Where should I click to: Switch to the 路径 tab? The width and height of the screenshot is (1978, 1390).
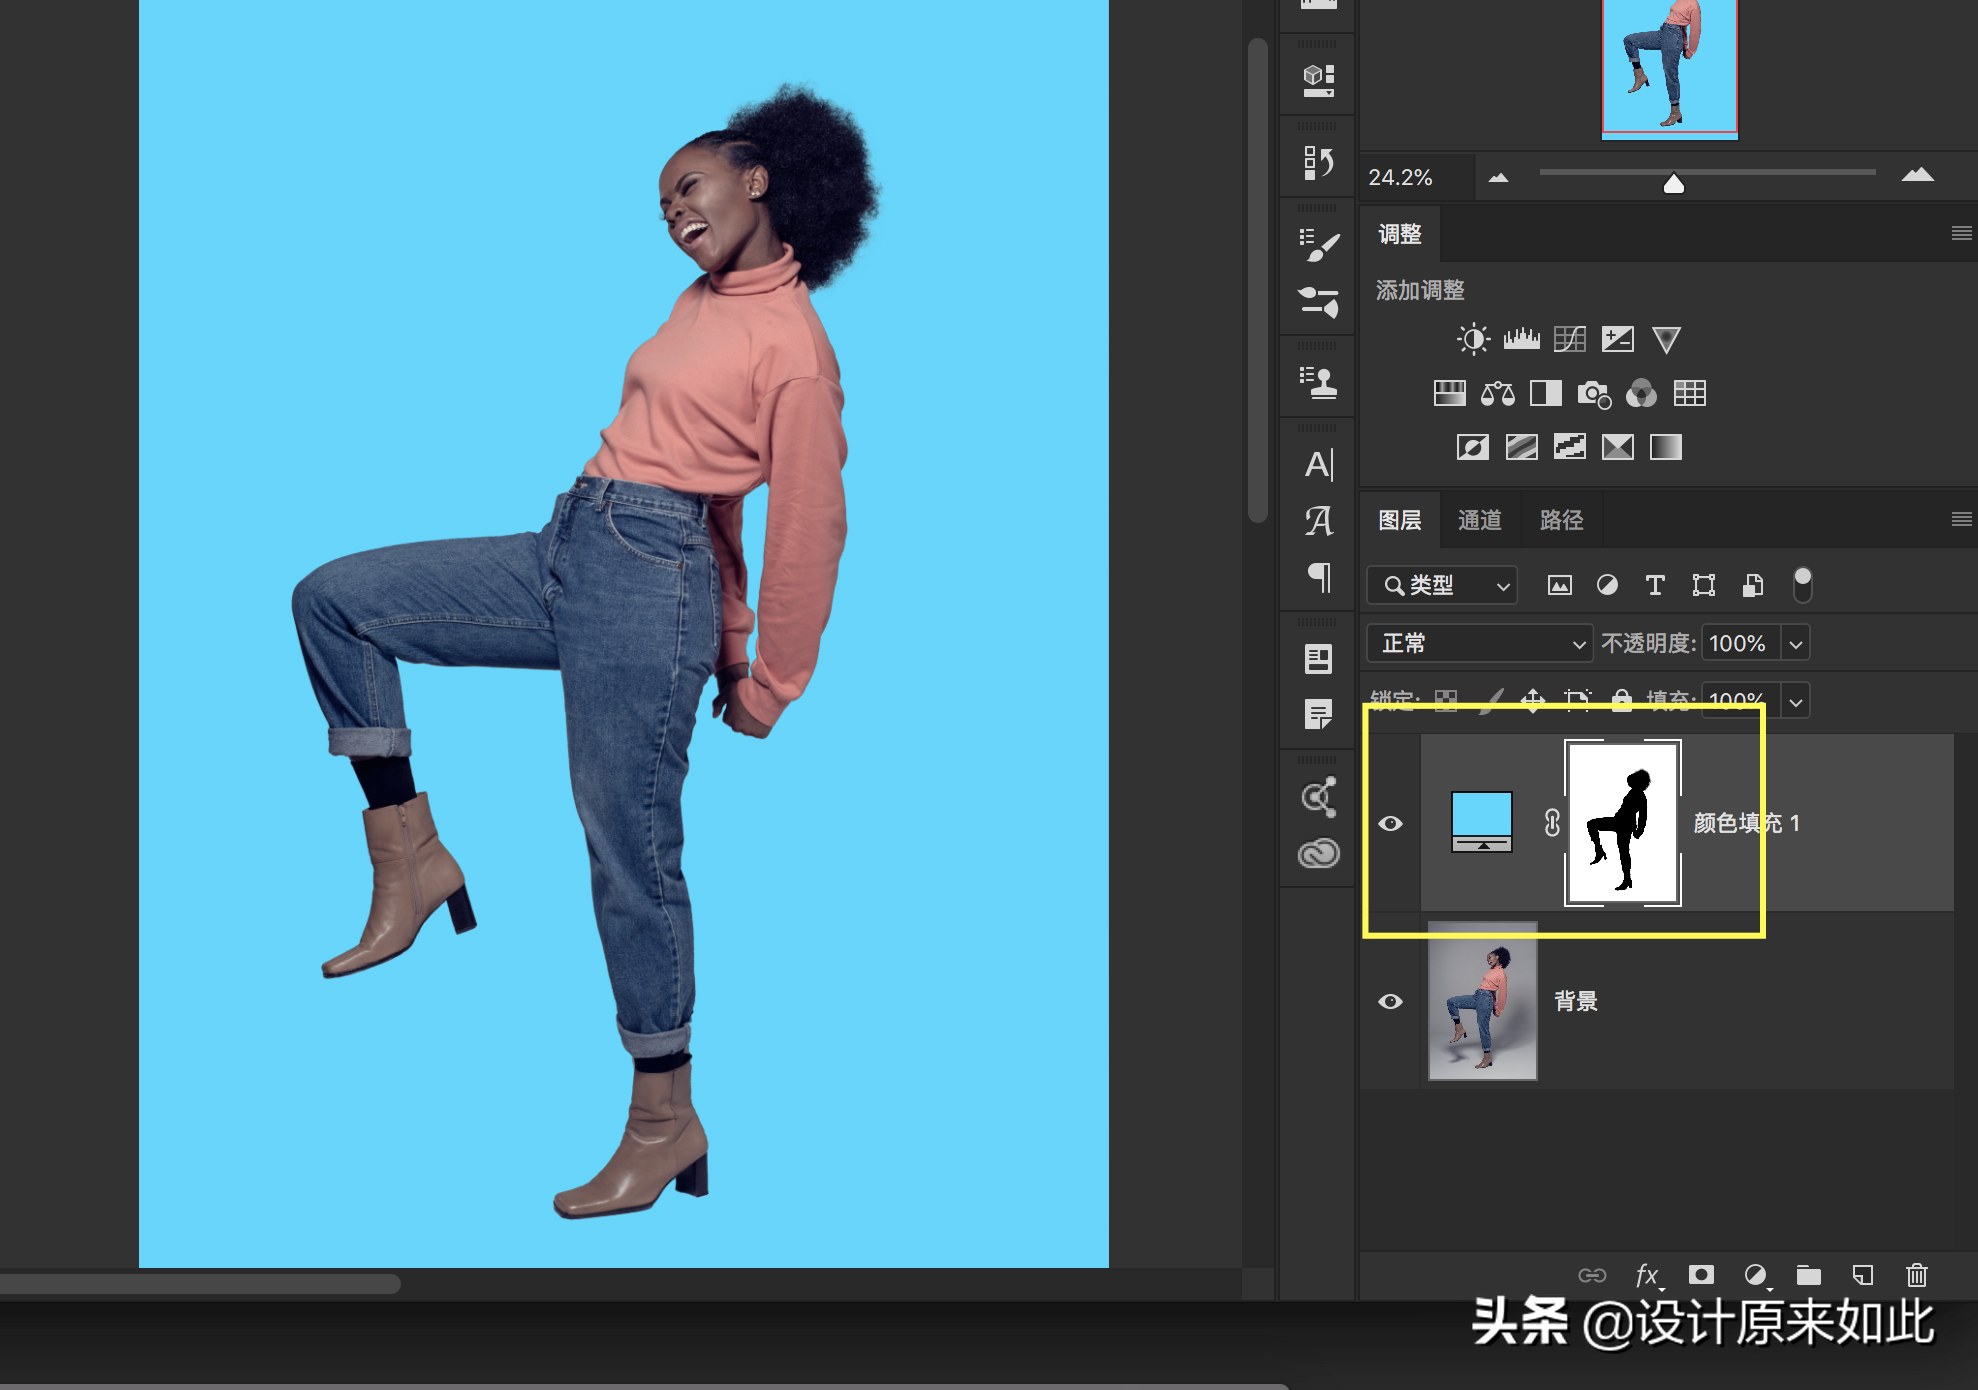(1561, 520)
